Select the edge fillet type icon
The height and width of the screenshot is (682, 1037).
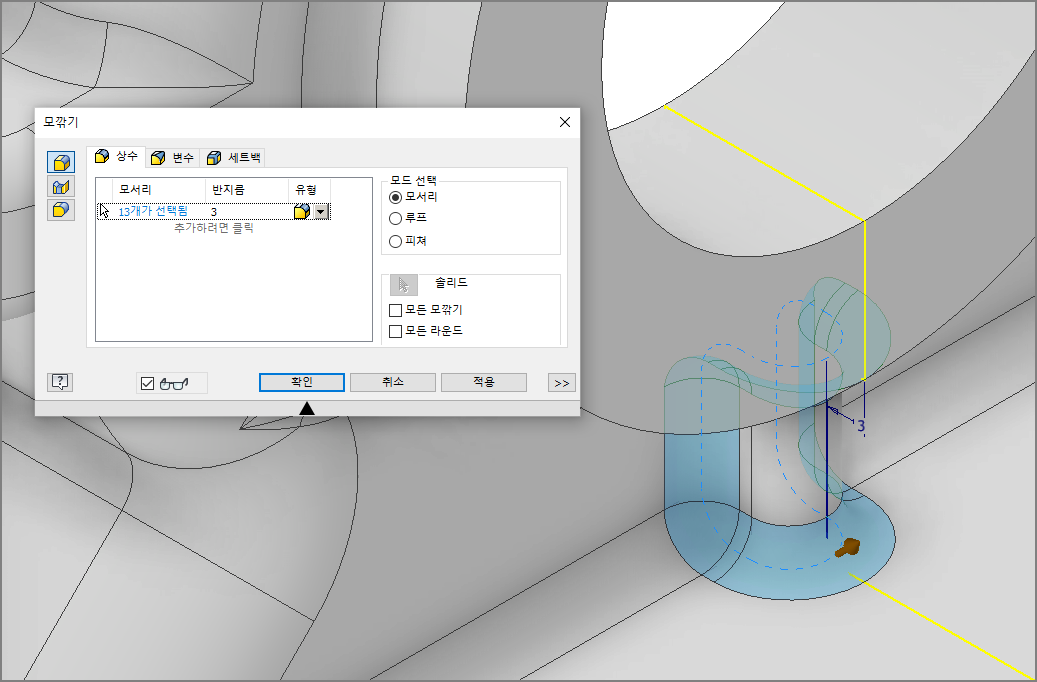tap(61, 163)
